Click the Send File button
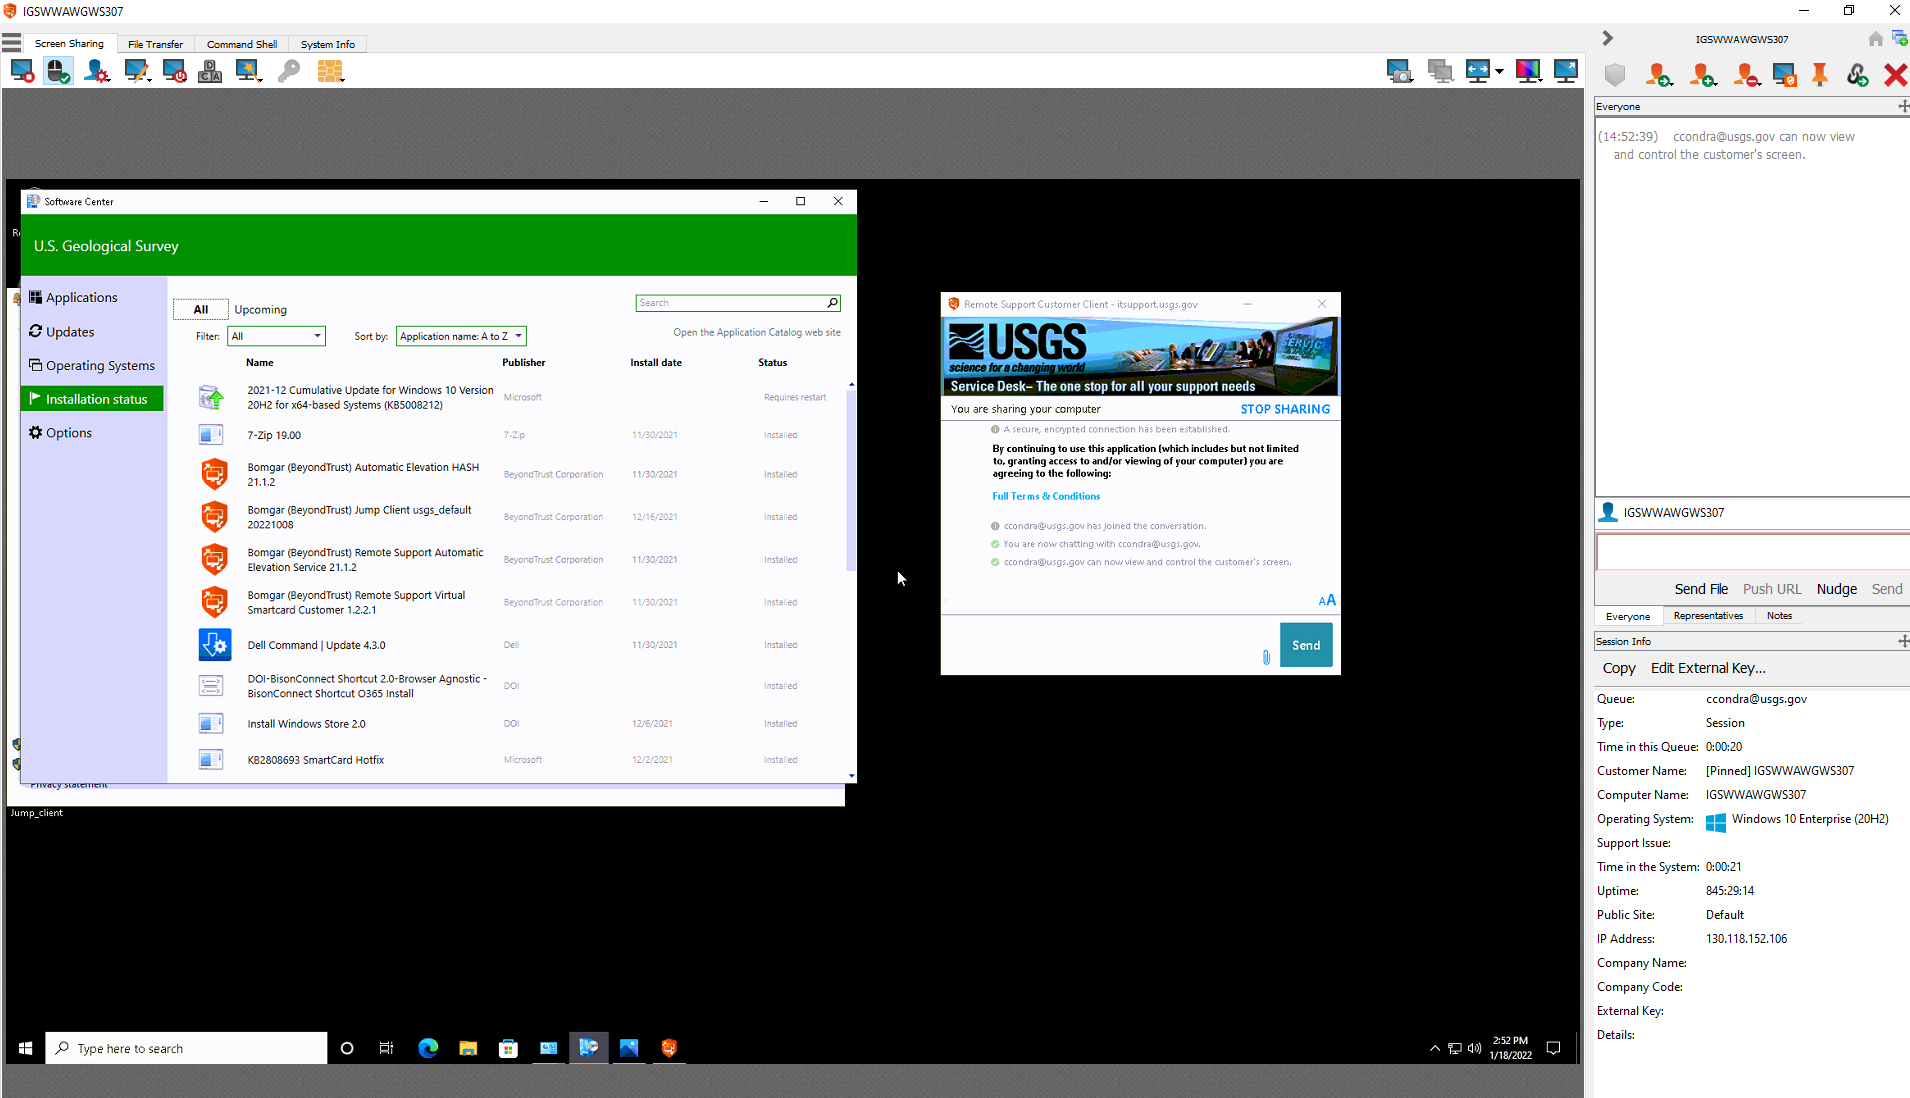The image size is (1910, 1098). click(1701, 589)
